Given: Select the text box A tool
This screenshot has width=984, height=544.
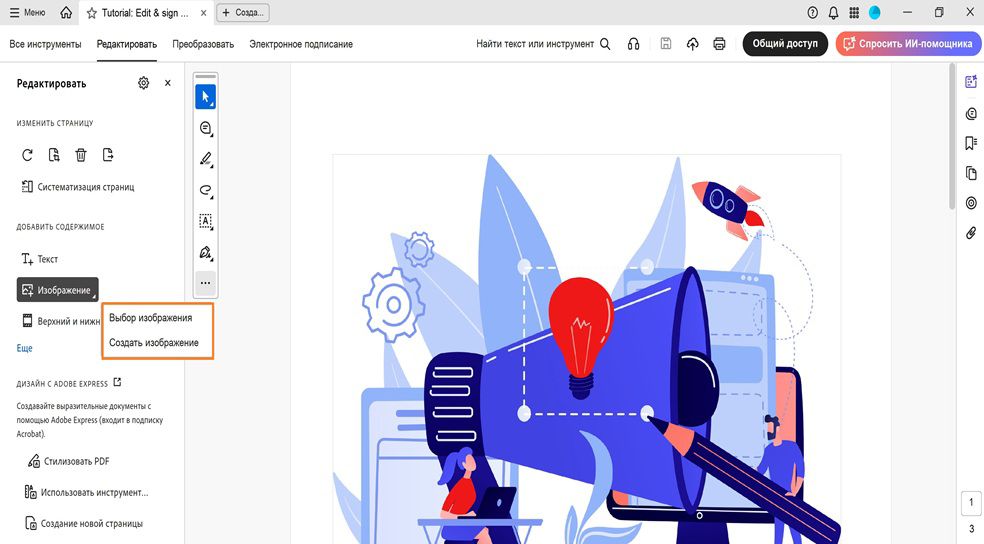Looking at the screenshot, I should 206,221.
